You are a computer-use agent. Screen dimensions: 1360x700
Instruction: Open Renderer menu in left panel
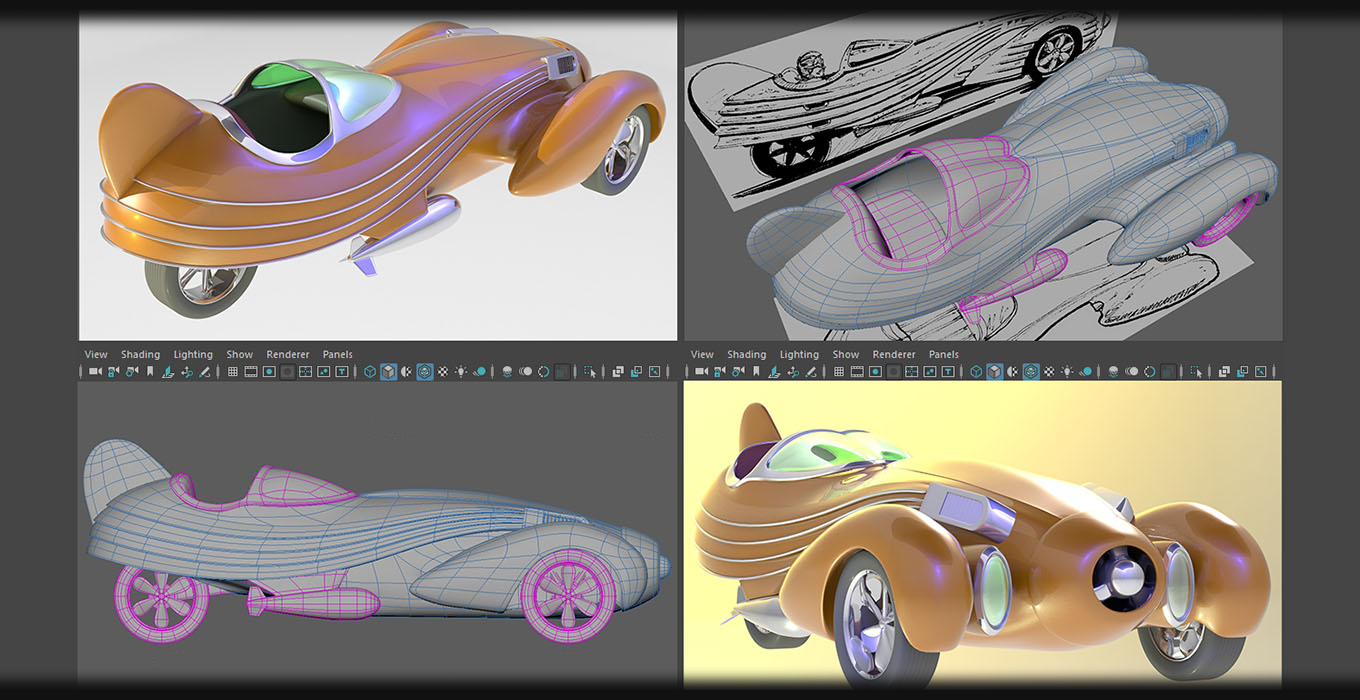pyautogui.click(x=288, y=354)
